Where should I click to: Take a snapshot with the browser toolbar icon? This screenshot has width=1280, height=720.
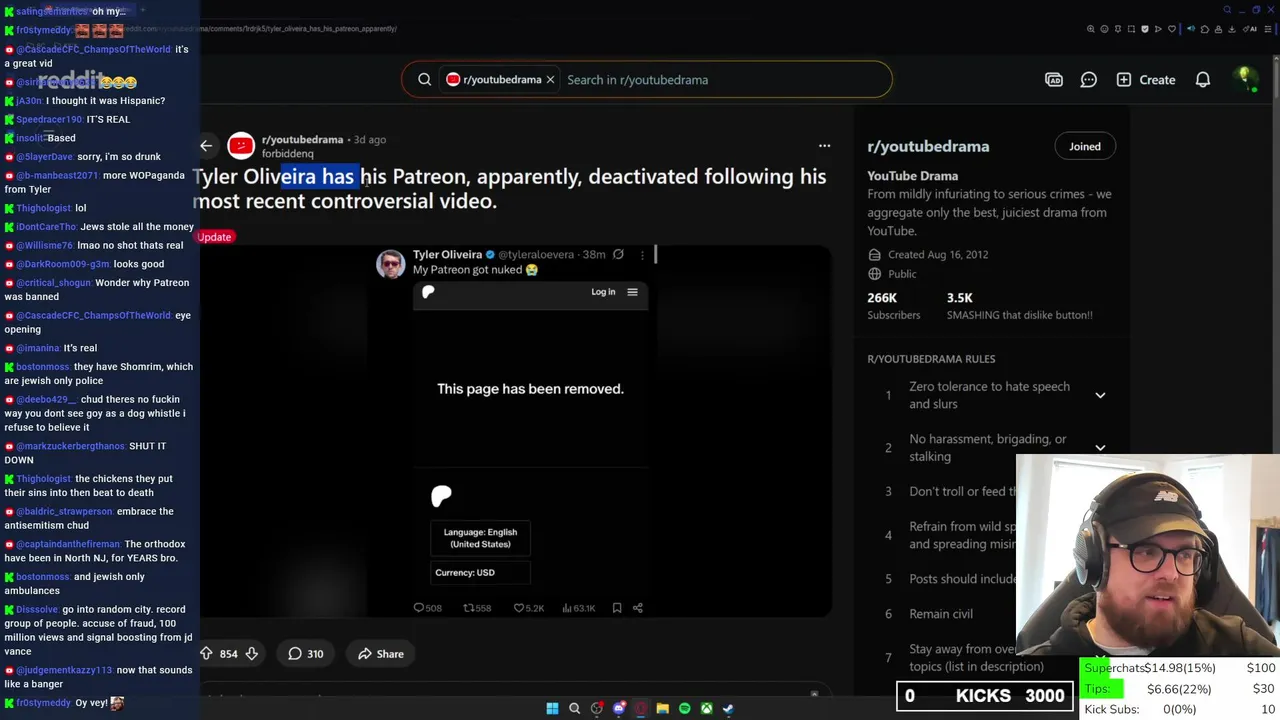1131,29
